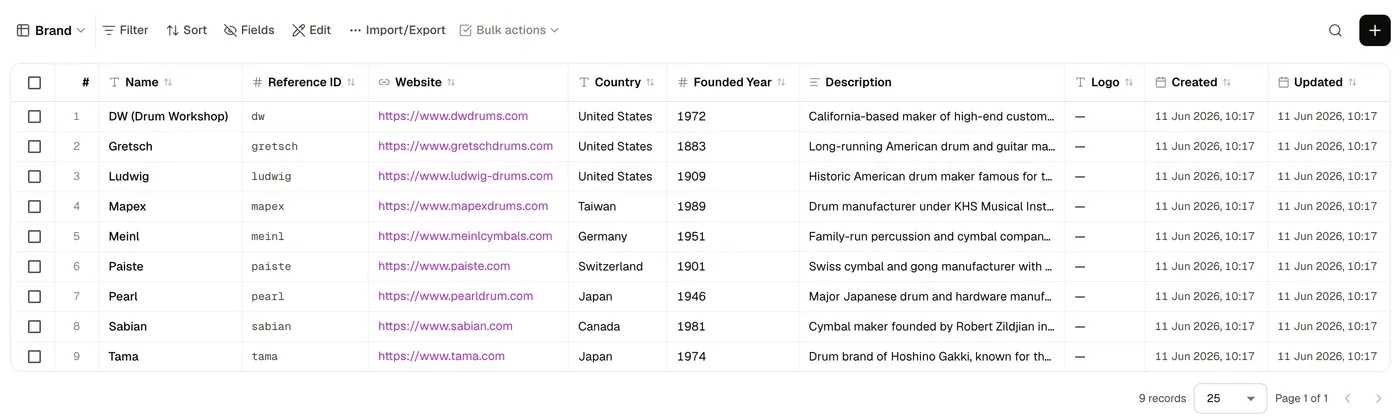Image resolution: width=1400 pixels, height=420 pixels.
Task: Click the Canada country cell
Action: [x=618, y=326]
